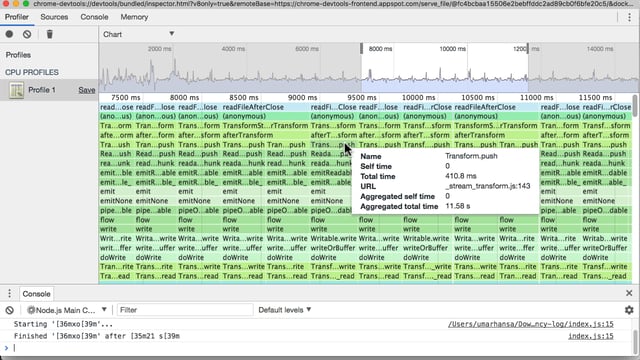This screenshot has width=640, height=360.
Task: Click the CPU PROFILES heading
Action: (32, 72)
